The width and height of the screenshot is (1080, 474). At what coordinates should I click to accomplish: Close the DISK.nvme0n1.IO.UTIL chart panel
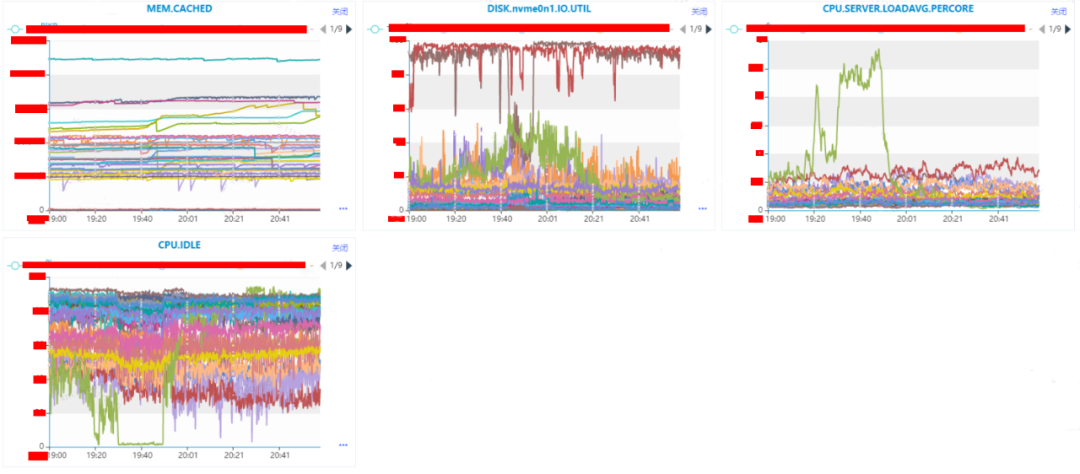(699, 11)
